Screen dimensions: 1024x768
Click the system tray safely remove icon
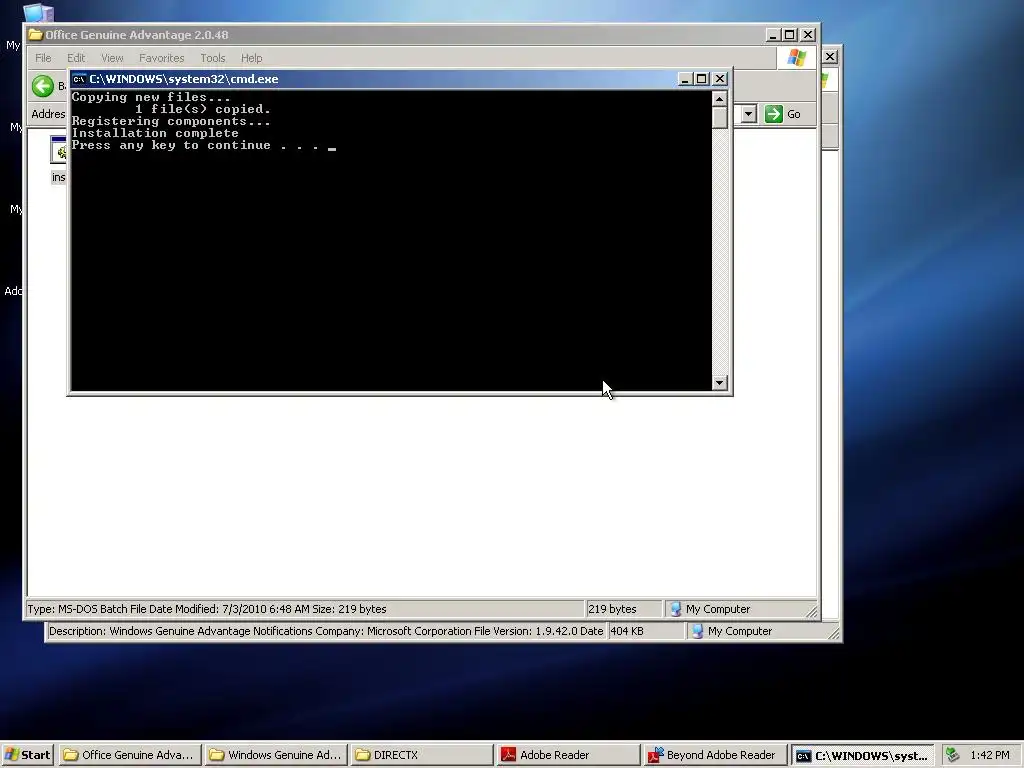[953, 755]
